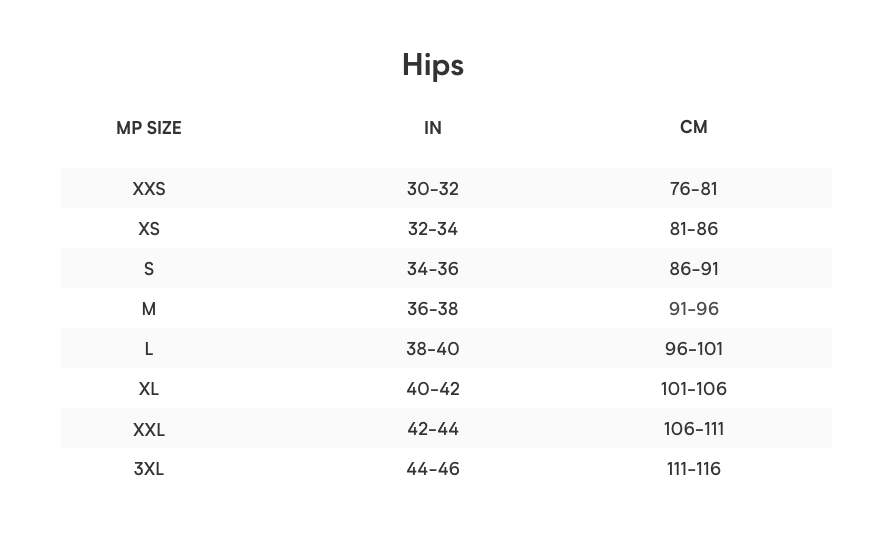
Task: Select the 44-46 inches cell
Action: coord(433,469)
